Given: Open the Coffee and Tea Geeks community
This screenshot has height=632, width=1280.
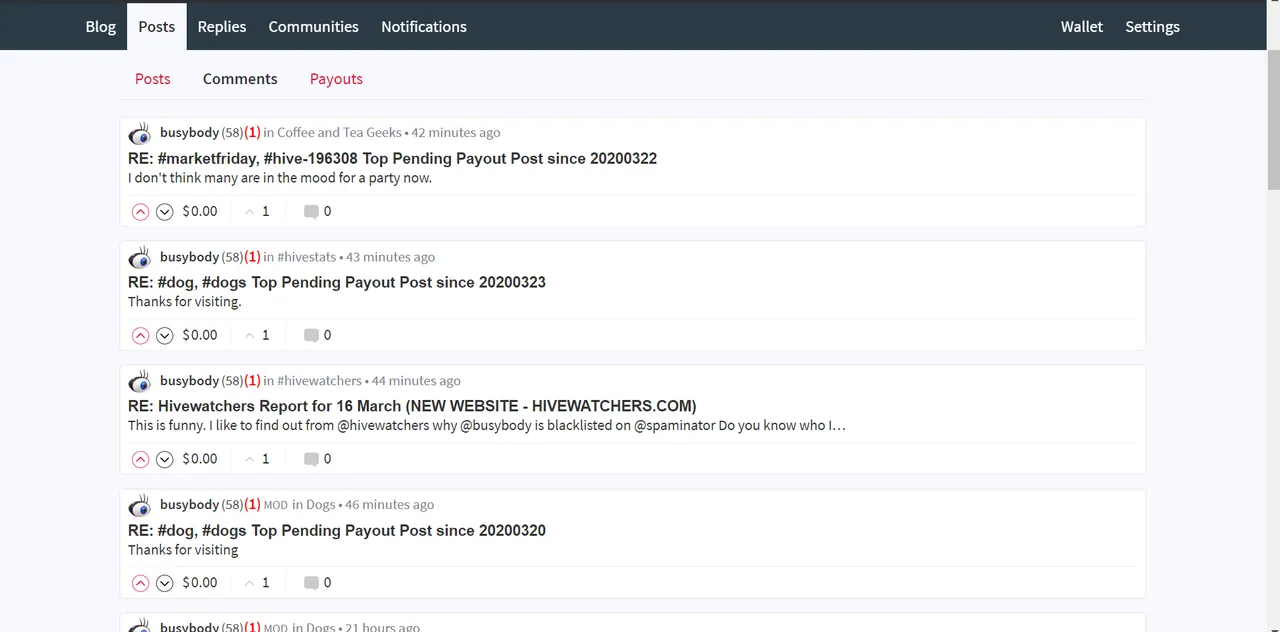Looking at the screenshot, I should pyautogui.click(x=339, y=133).
